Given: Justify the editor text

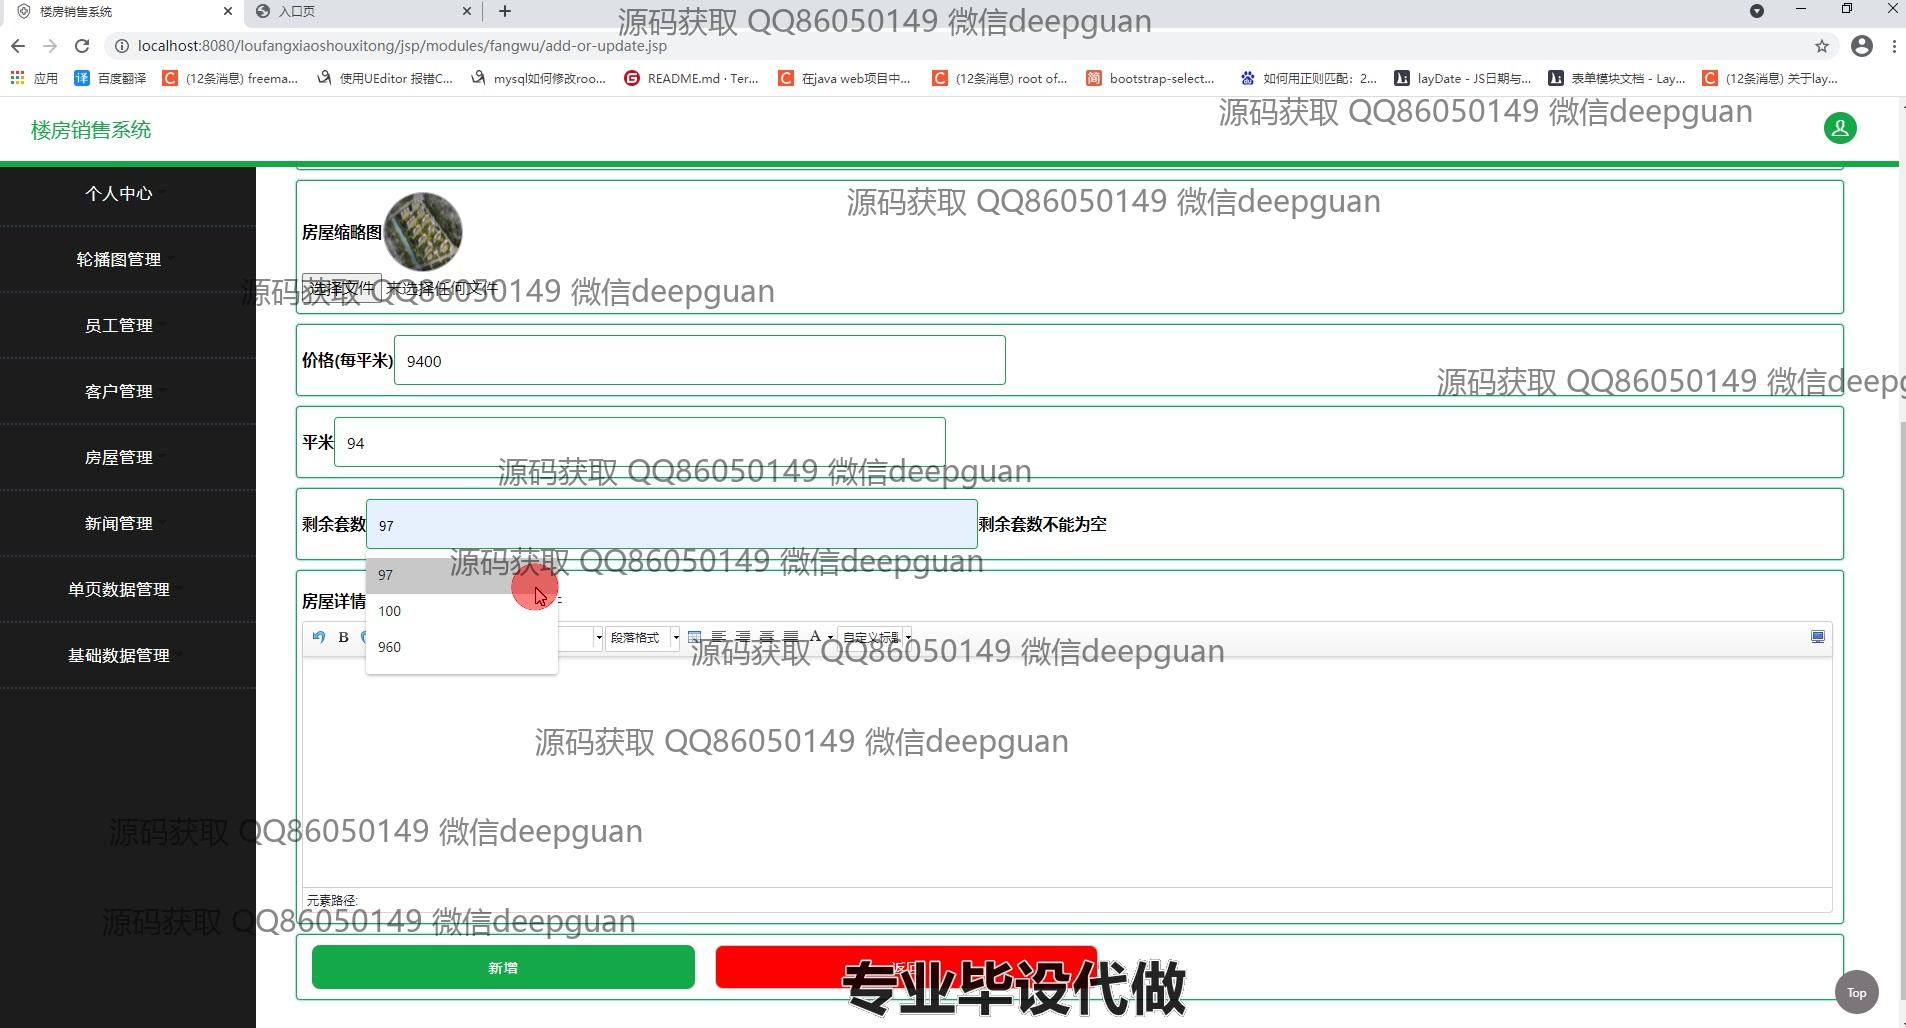Looking at the screenshot, I should [x=791, y=637].
